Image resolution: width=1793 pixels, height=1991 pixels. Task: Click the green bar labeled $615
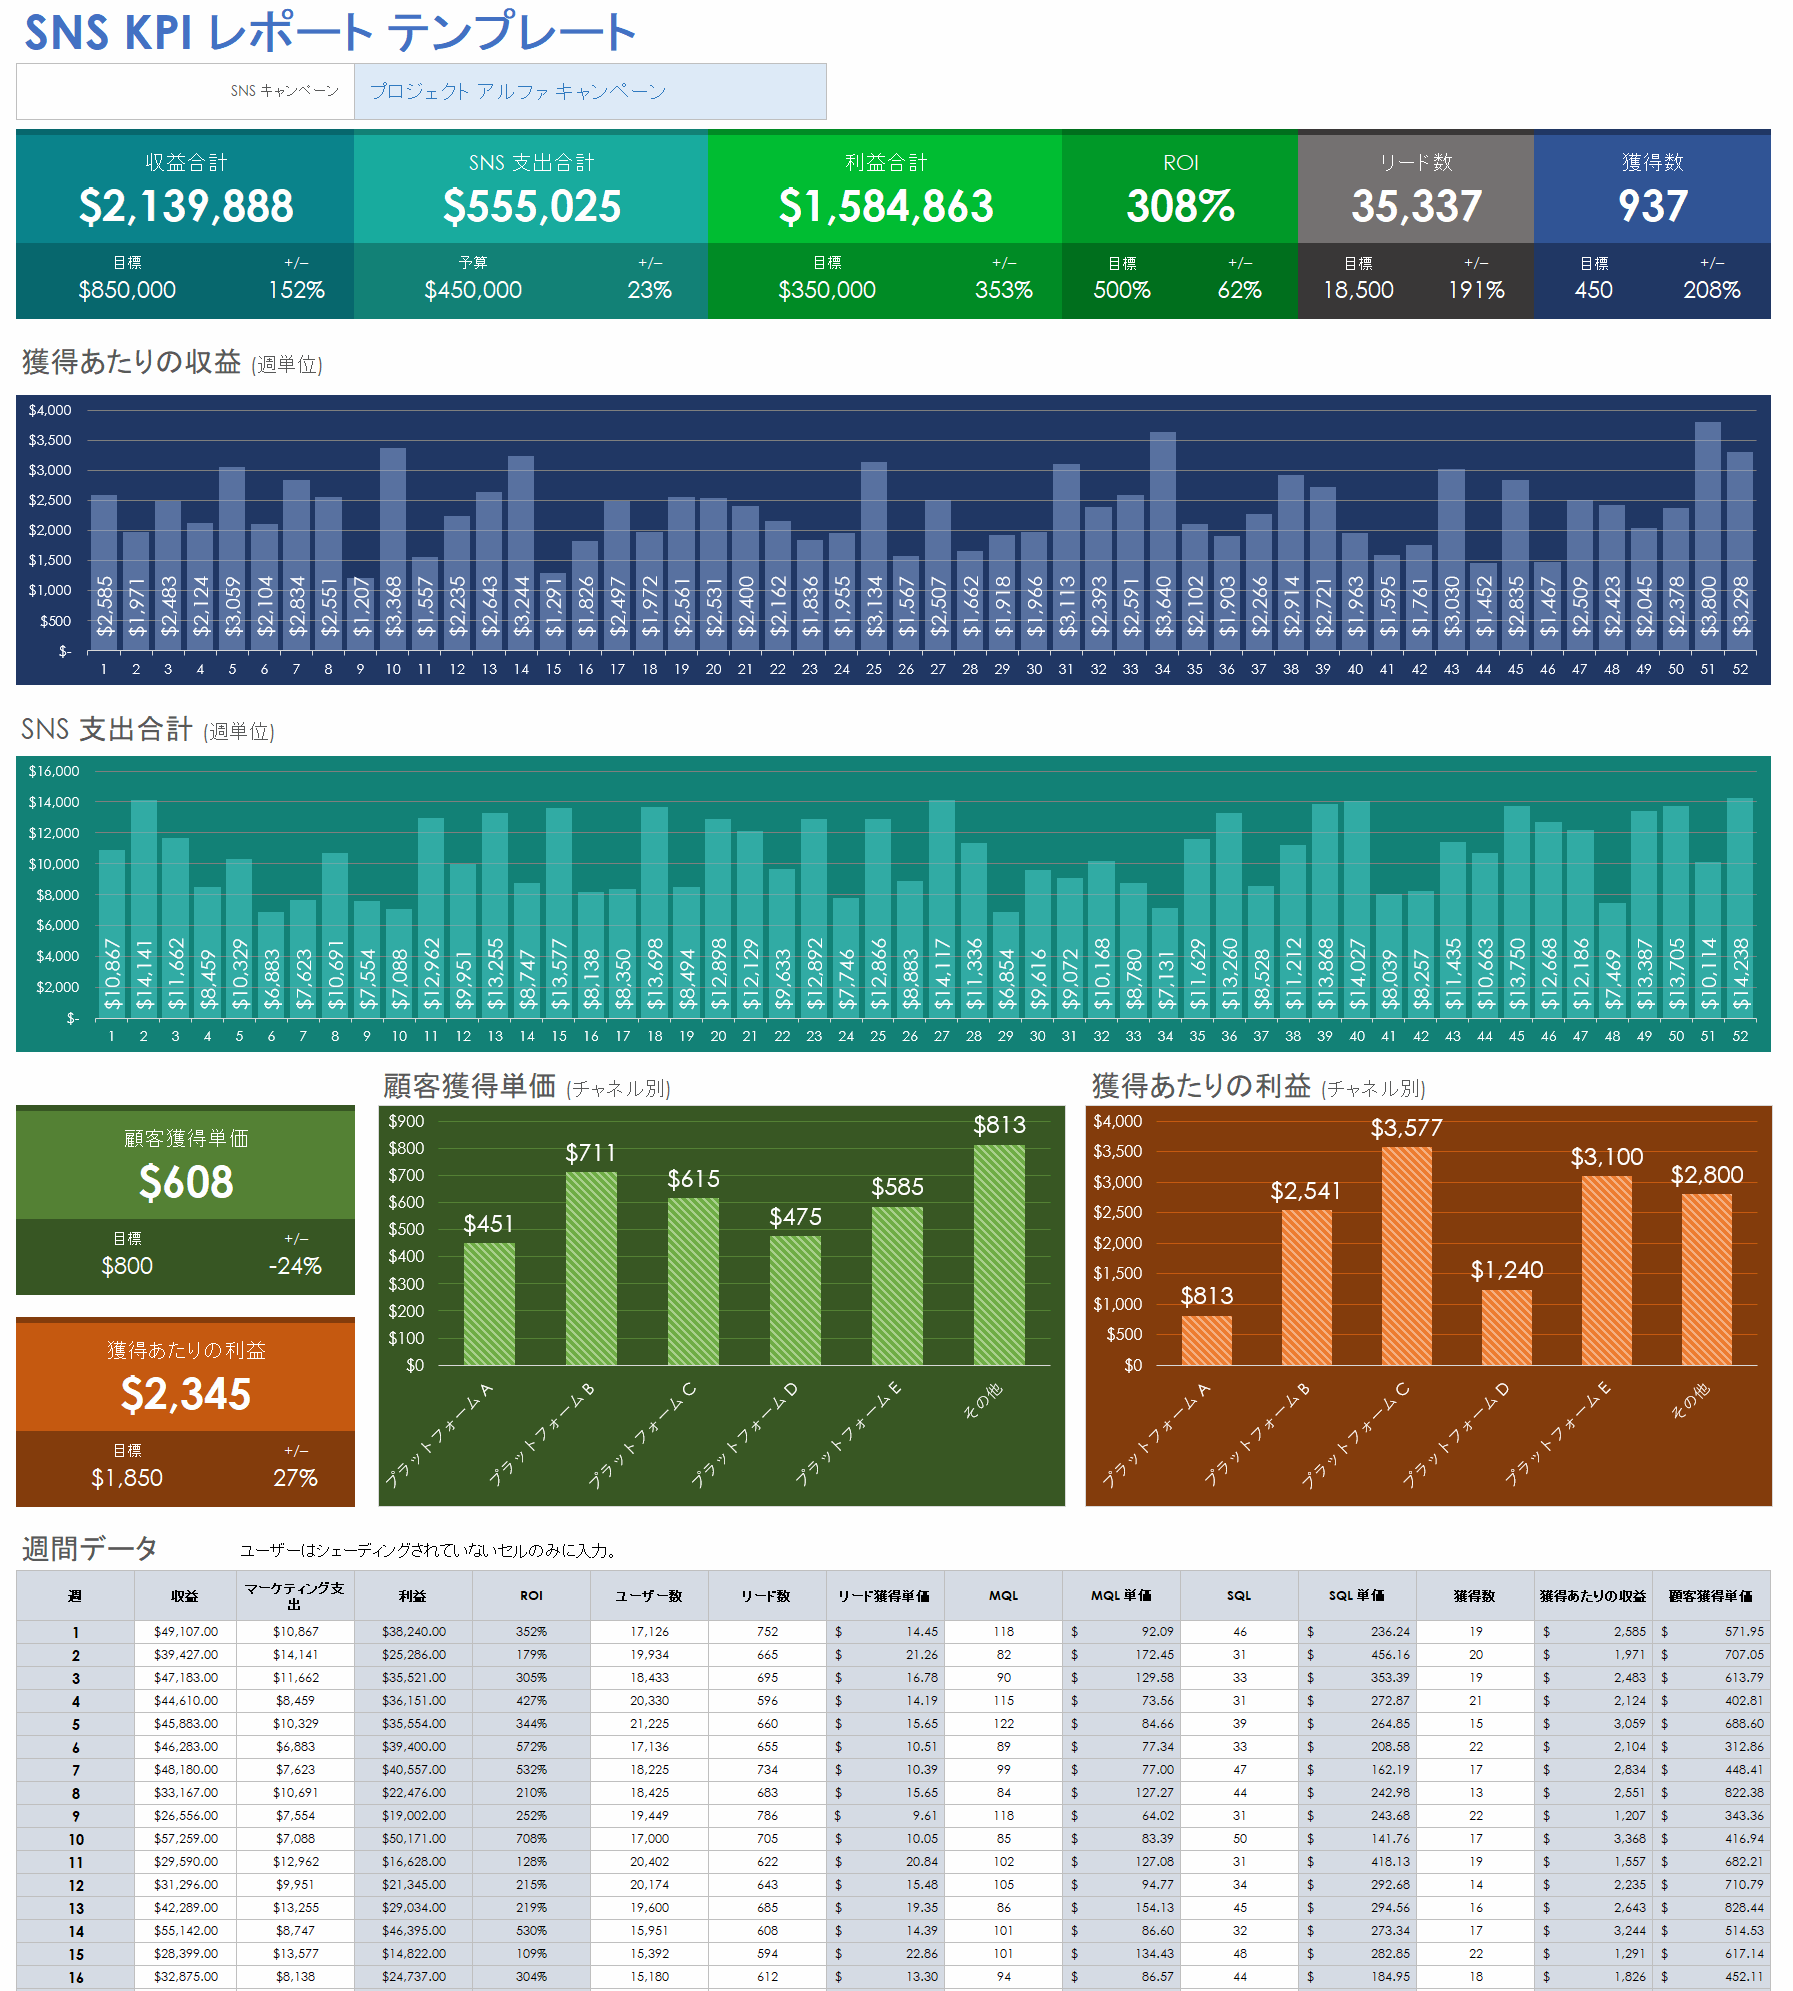693,1281
